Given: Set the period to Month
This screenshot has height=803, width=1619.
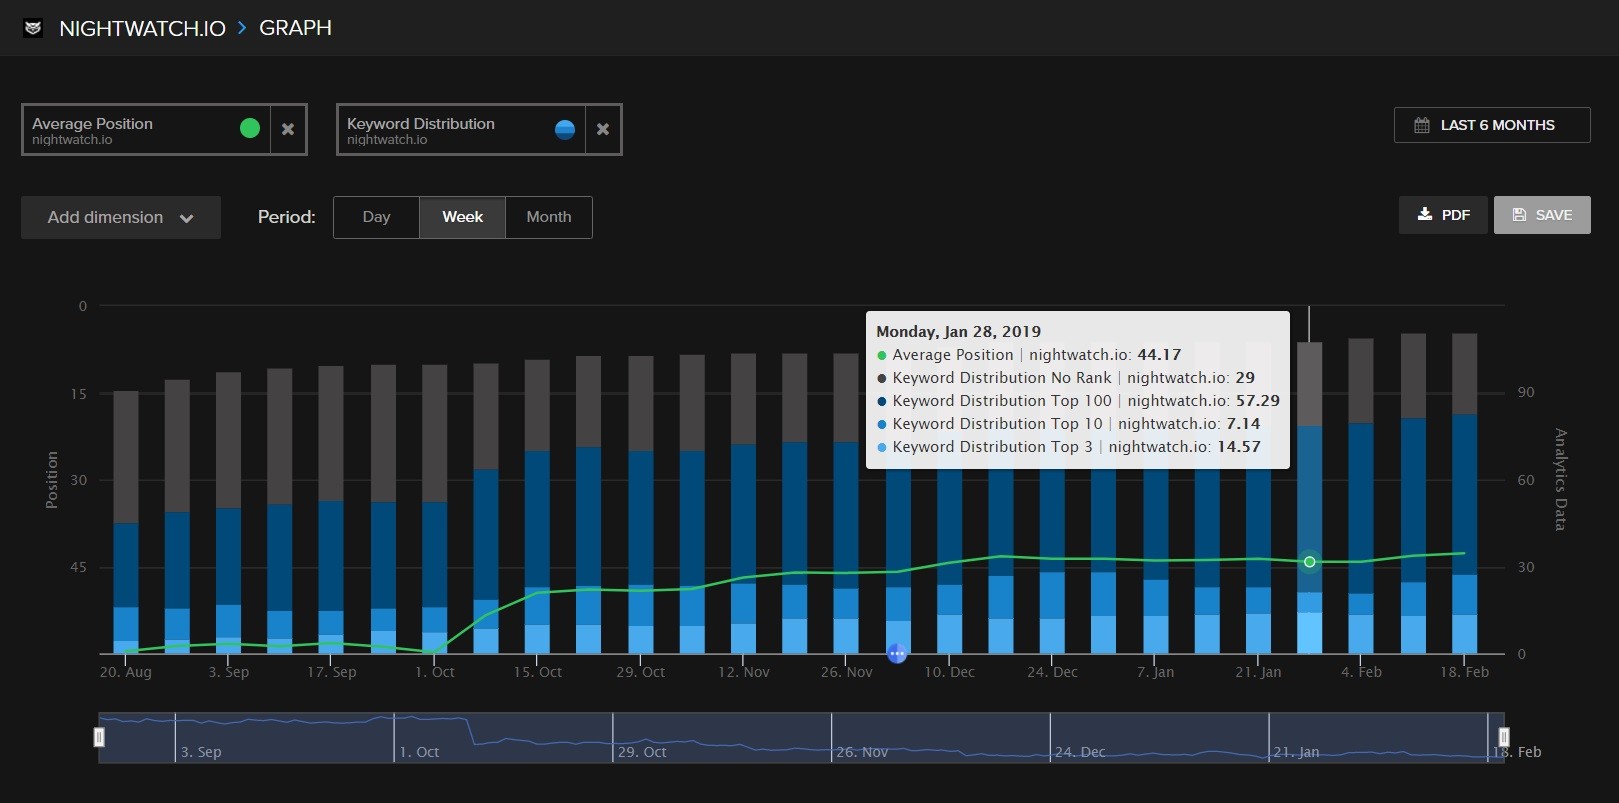Looking at the screenshot, I should tap(549, 217).
